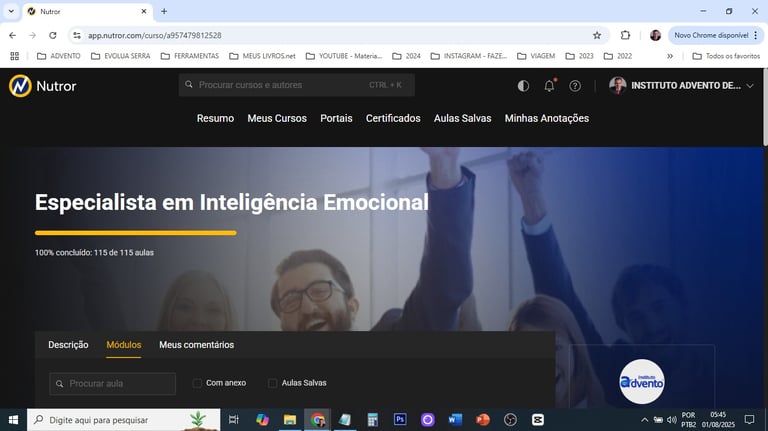
Task: Click the Instituto Advento profile avatar
Action: (x=618, y=85)
